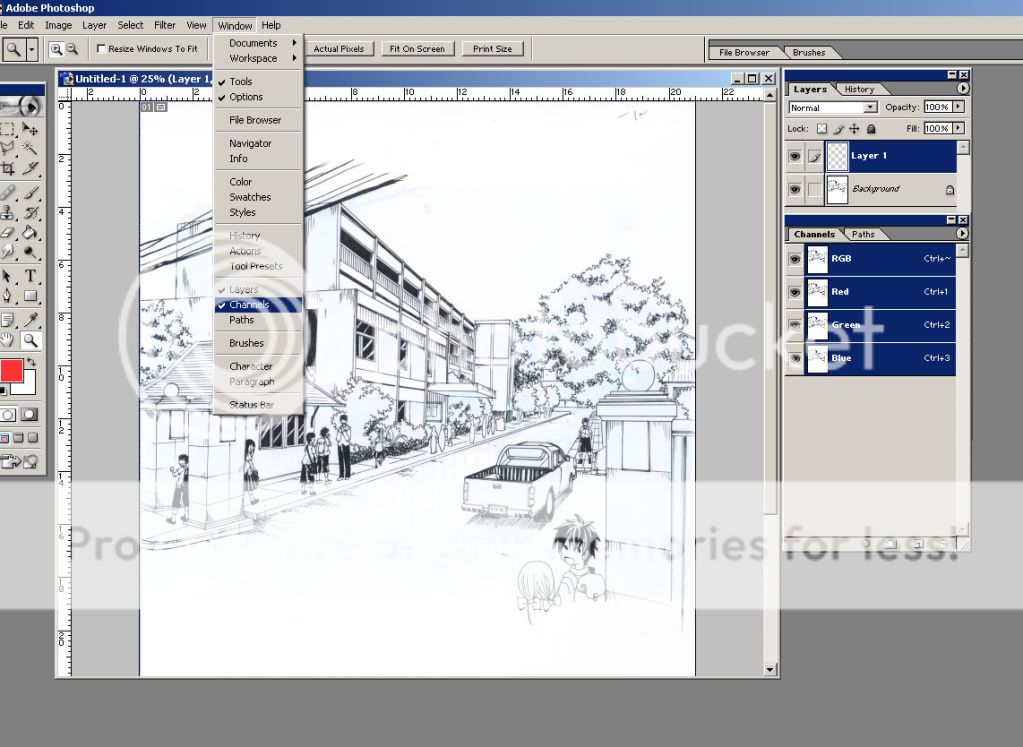Toggle Lock image pixels brush icon
The height and width of the screenshot is (747, 1023).
click(x=838, y=129)
